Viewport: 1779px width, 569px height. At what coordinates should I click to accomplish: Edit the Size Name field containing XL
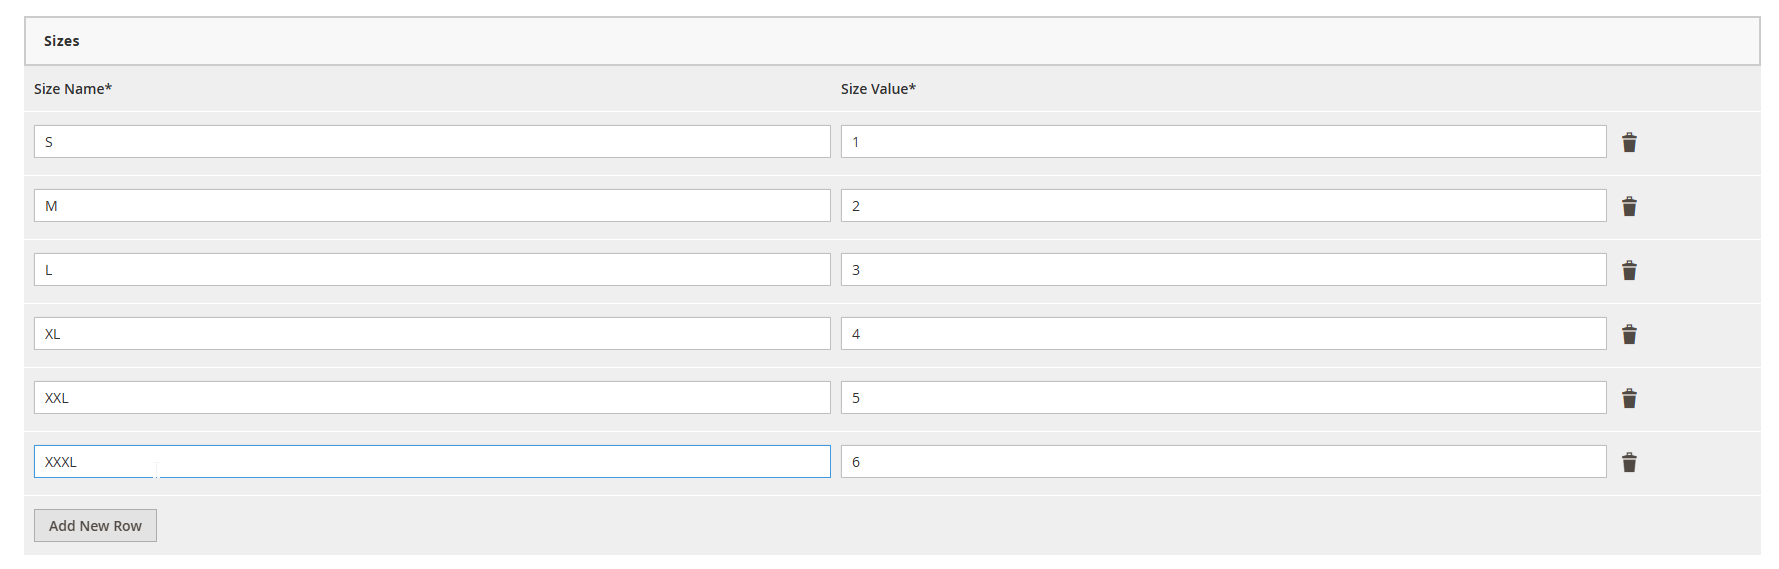point(432,334)
